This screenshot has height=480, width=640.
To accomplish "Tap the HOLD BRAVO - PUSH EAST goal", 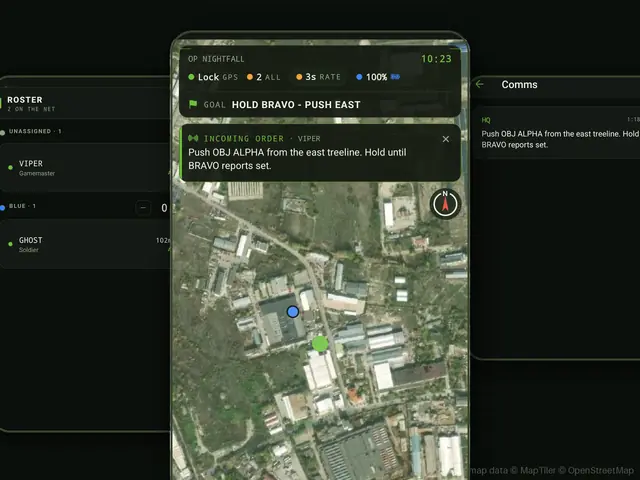I will click(296, 105).
